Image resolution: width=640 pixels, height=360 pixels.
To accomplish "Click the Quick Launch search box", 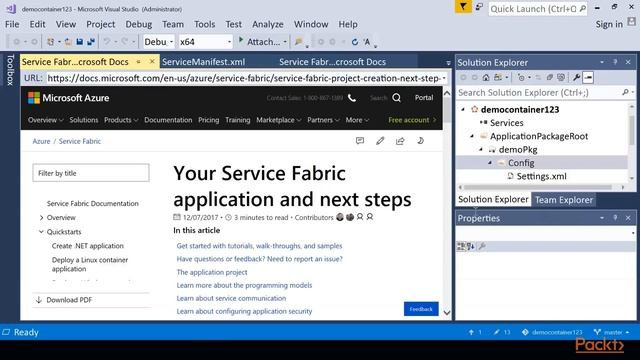I will (x=538, y=9).
